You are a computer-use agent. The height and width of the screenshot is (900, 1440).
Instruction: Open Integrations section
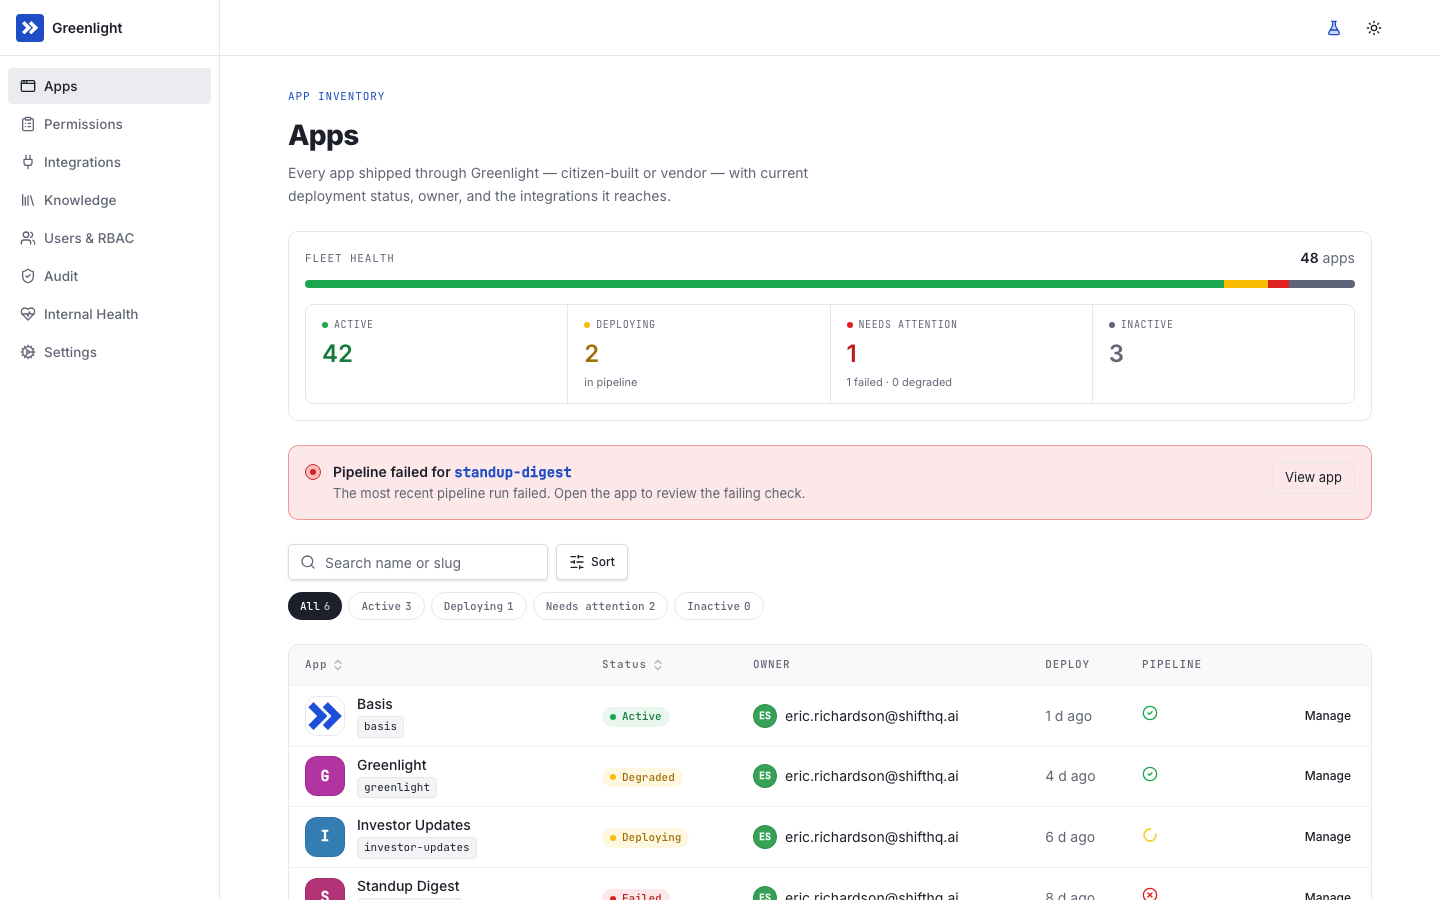[x=109, y=162]
